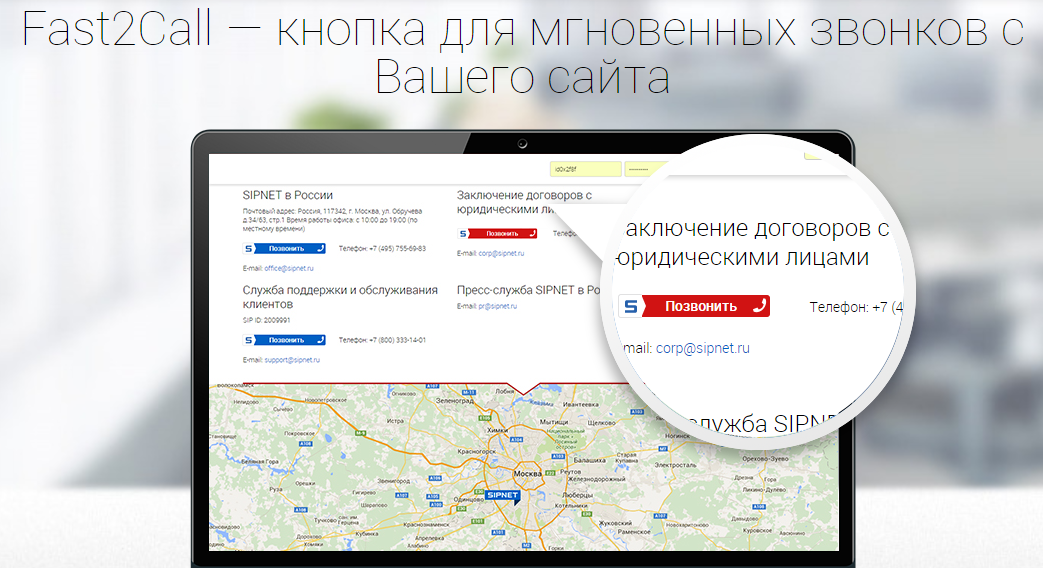
Task: Click the Орехово-Зуево label on the map
Action: point(765,459)
